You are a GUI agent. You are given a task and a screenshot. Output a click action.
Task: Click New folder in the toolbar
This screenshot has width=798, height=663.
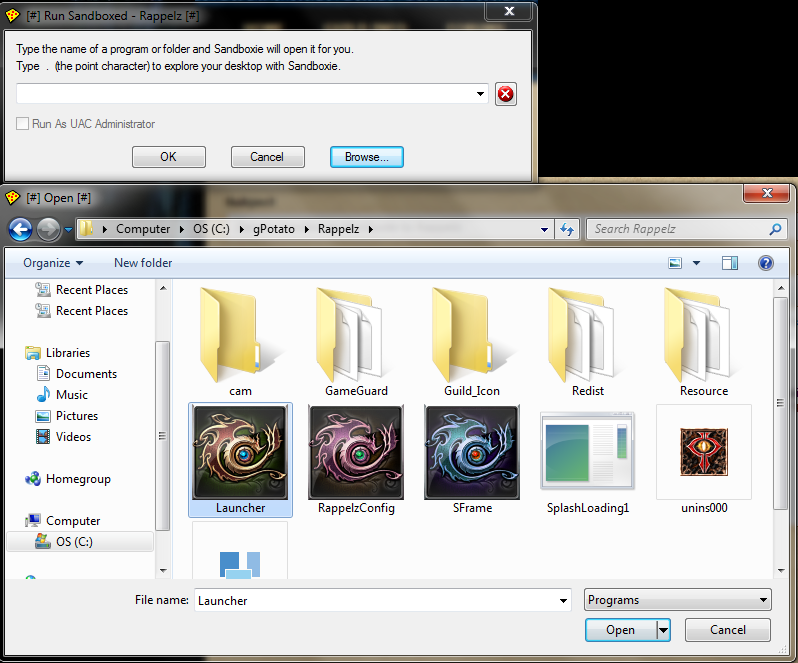pyautogui.click(x=143, y=263)
